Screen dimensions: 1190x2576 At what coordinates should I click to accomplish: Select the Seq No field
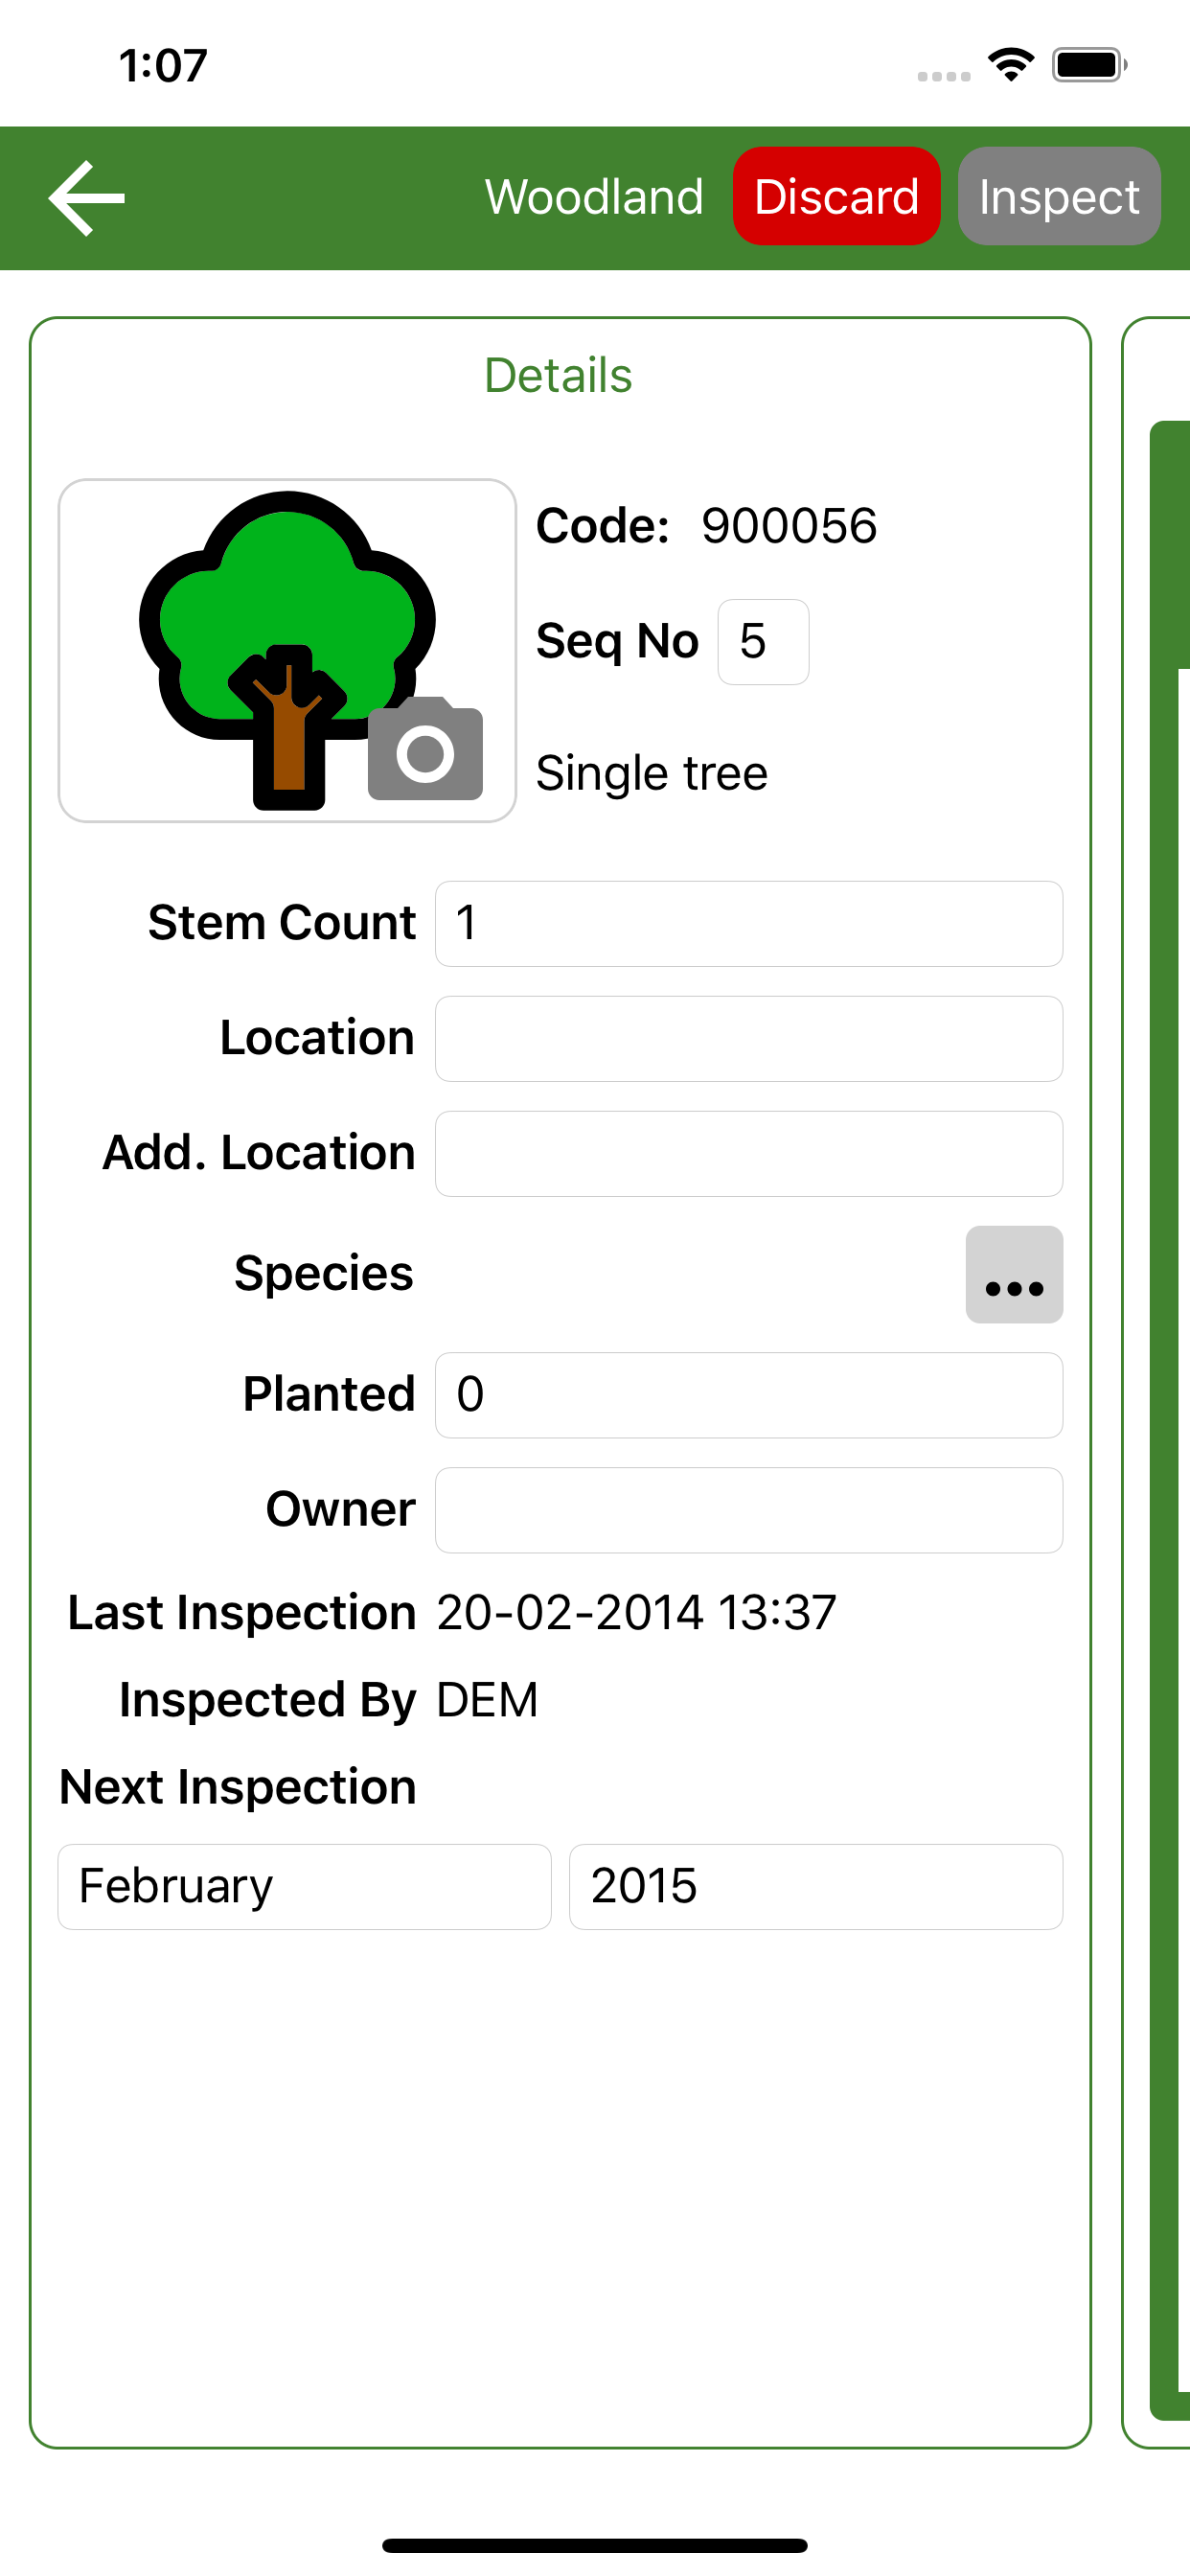763,641
